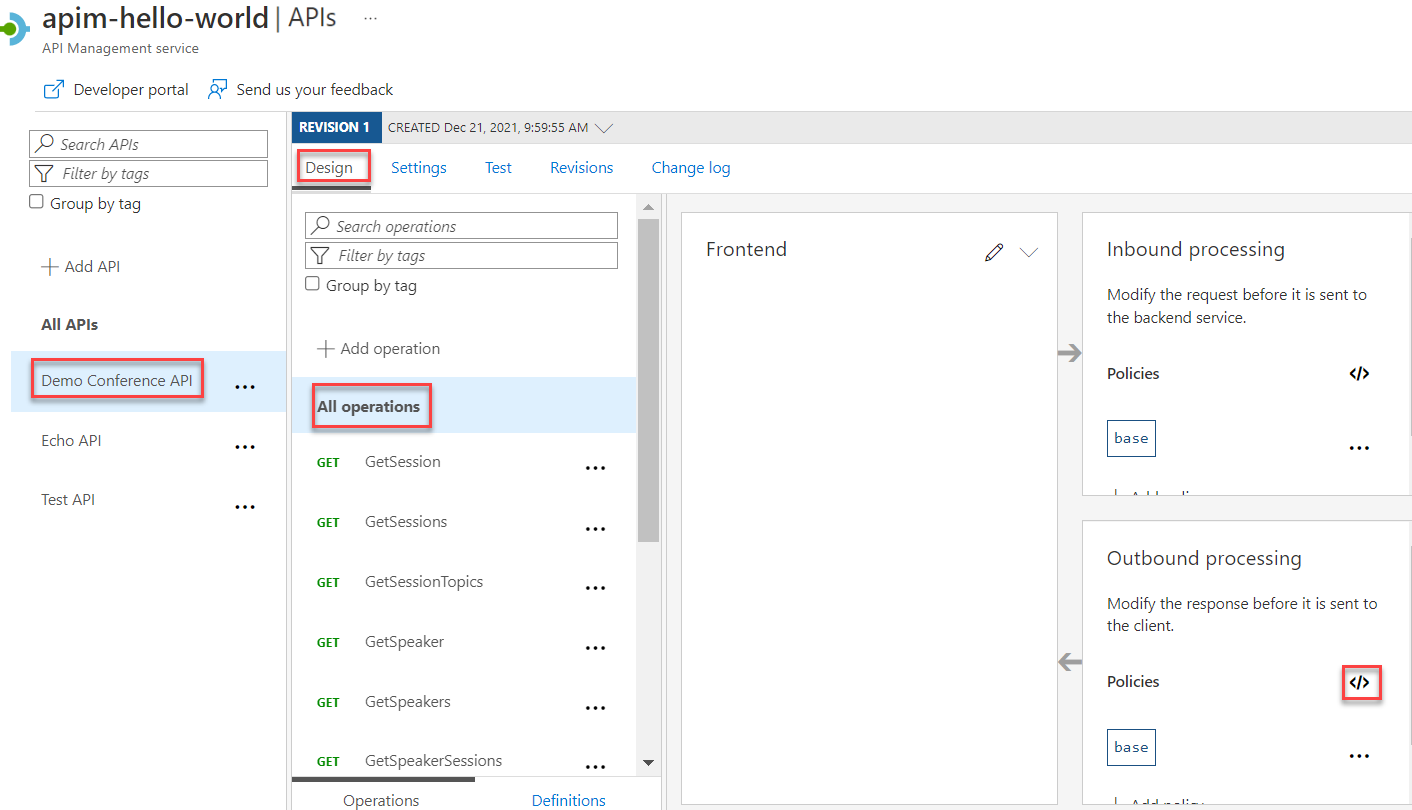Select Echo API in the list
Screen dimensions: 1412x810
pyautogui.click(x=71, y=441)
